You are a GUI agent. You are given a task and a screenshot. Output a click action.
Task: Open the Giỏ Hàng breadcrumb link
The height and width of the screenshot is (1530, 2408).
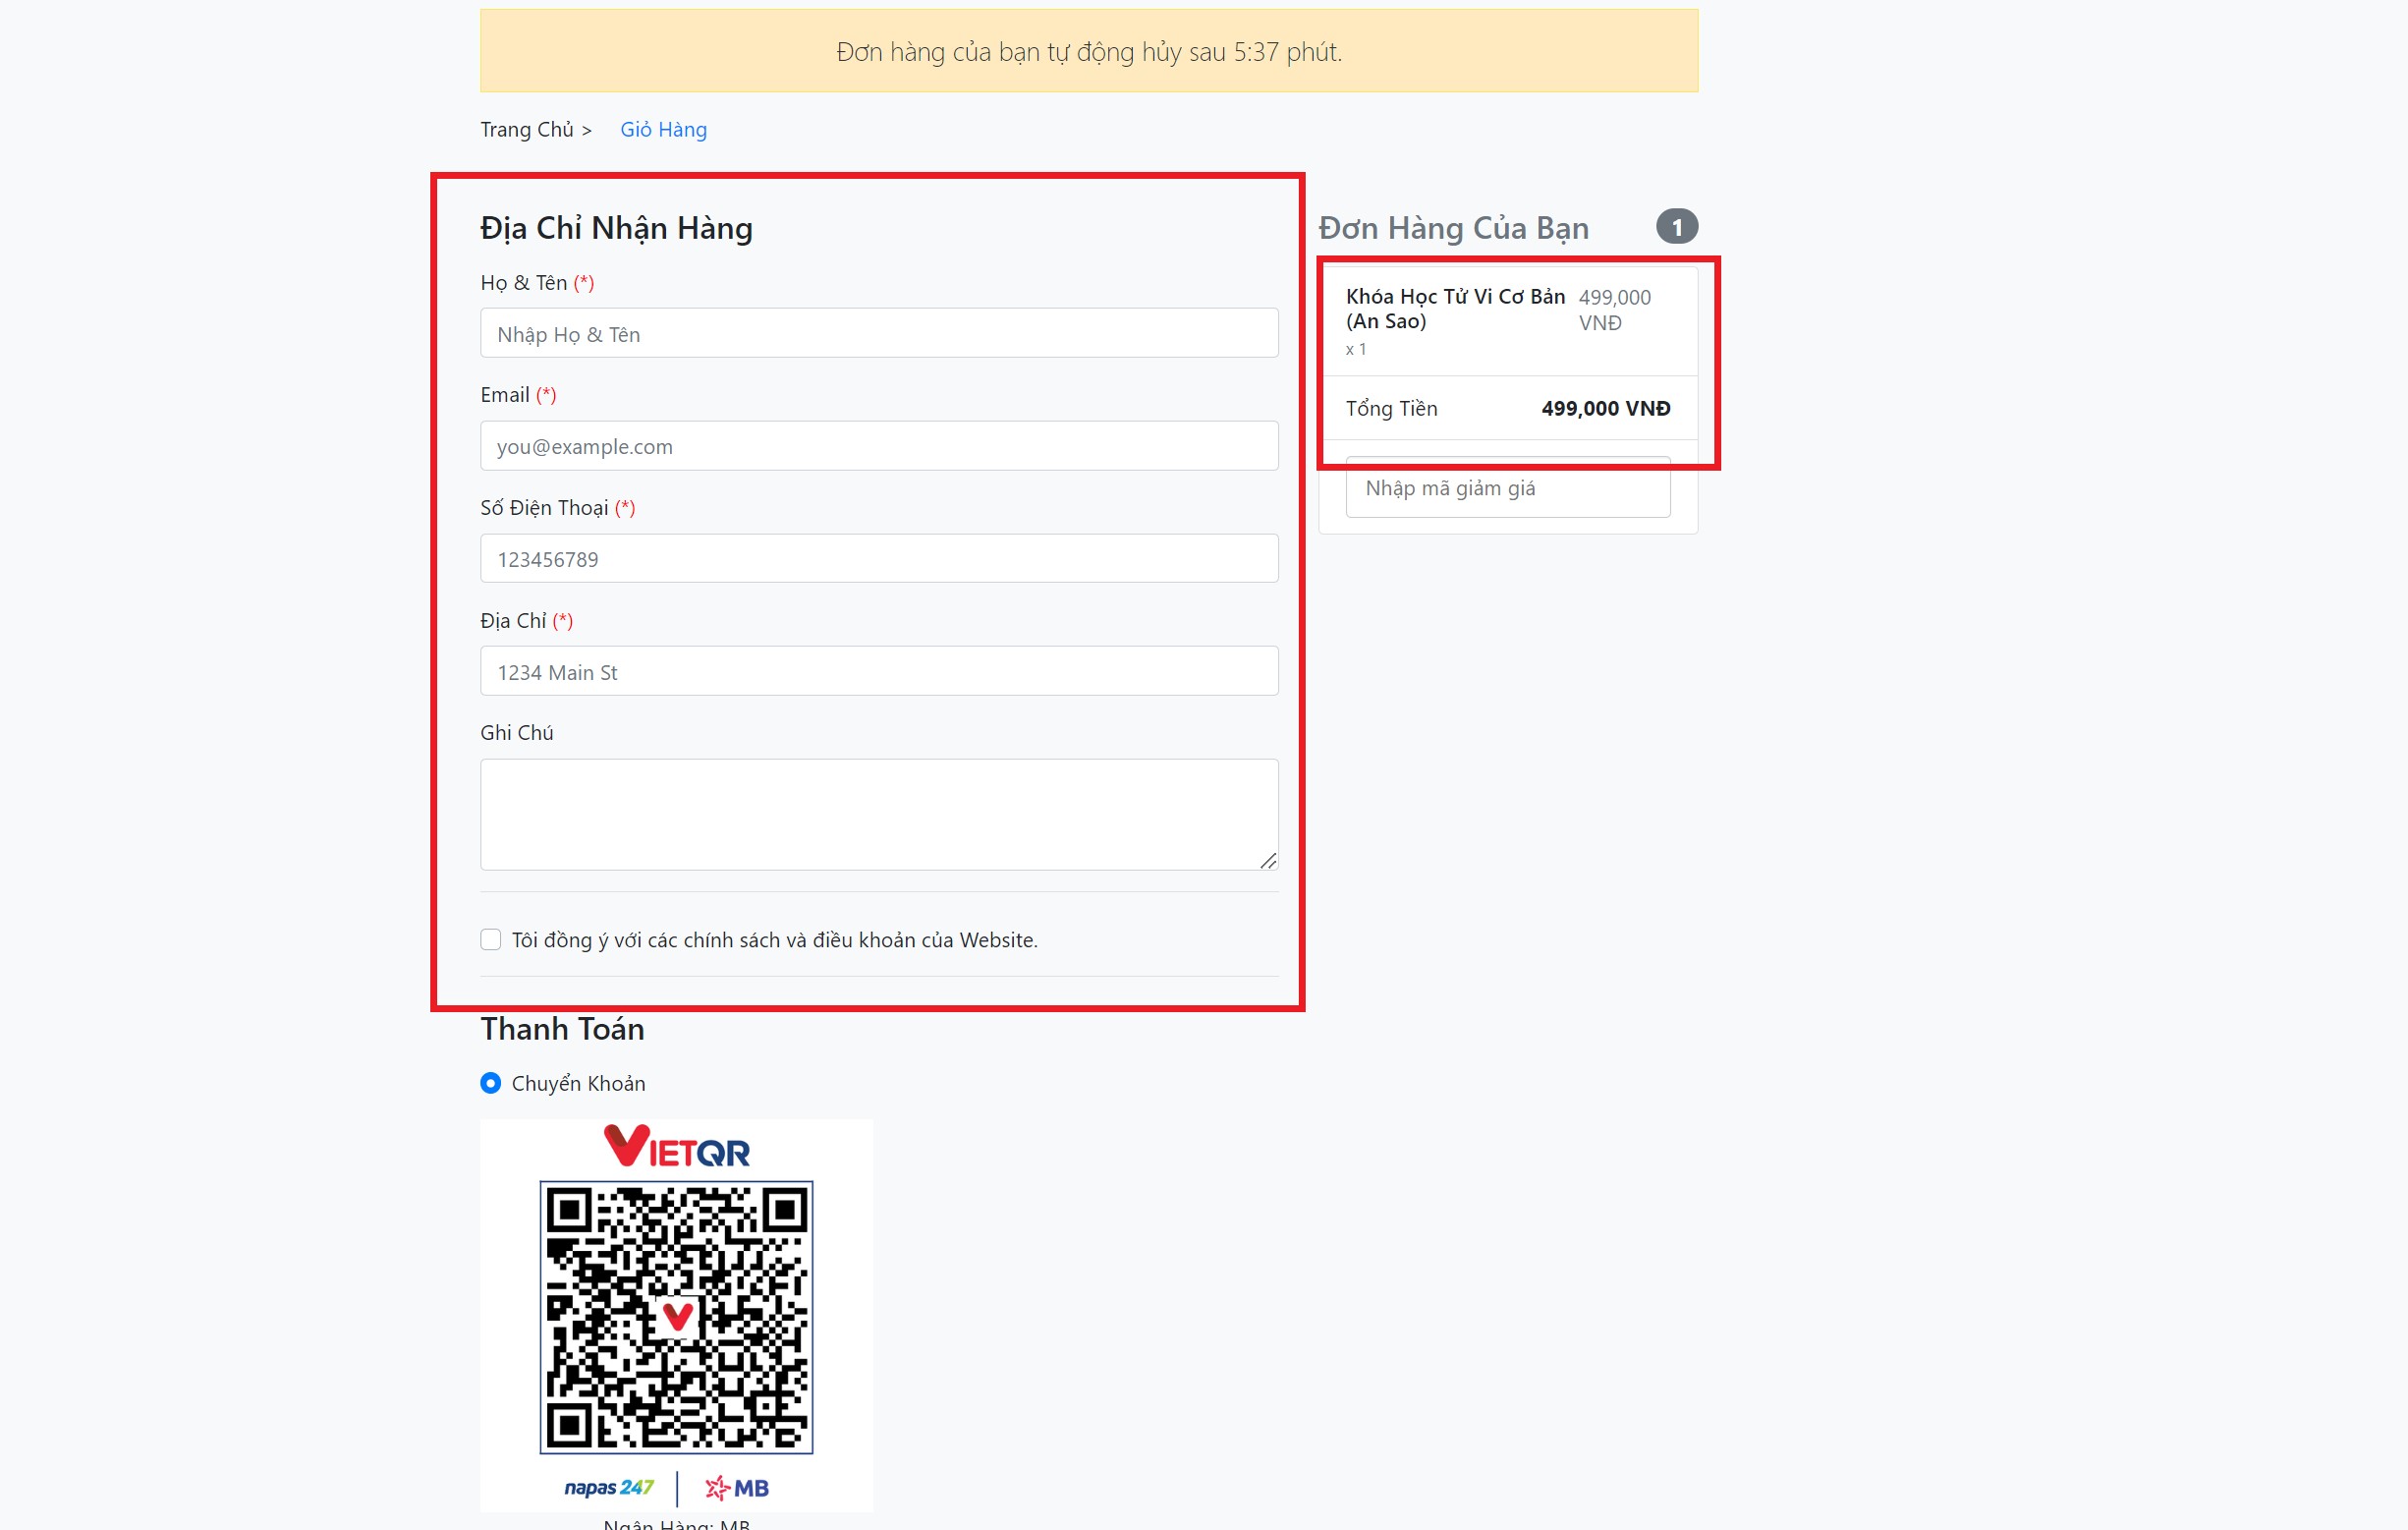[x=663, y=130]
